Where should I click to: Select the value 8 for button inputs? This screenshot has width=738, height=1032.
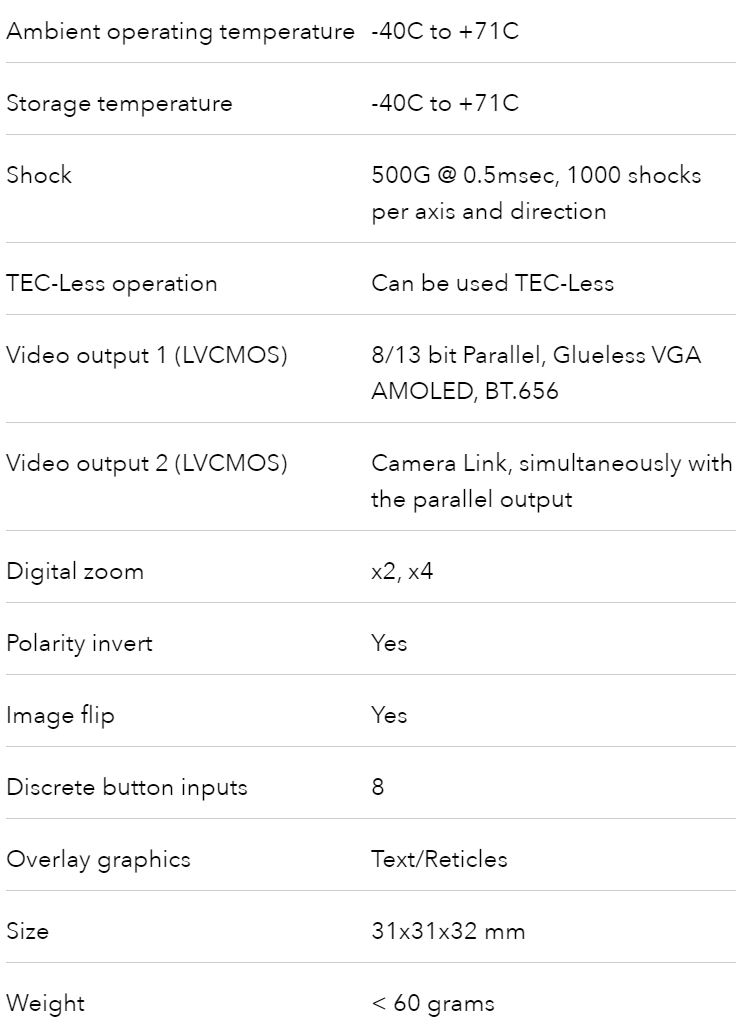(x=378, y=787)
